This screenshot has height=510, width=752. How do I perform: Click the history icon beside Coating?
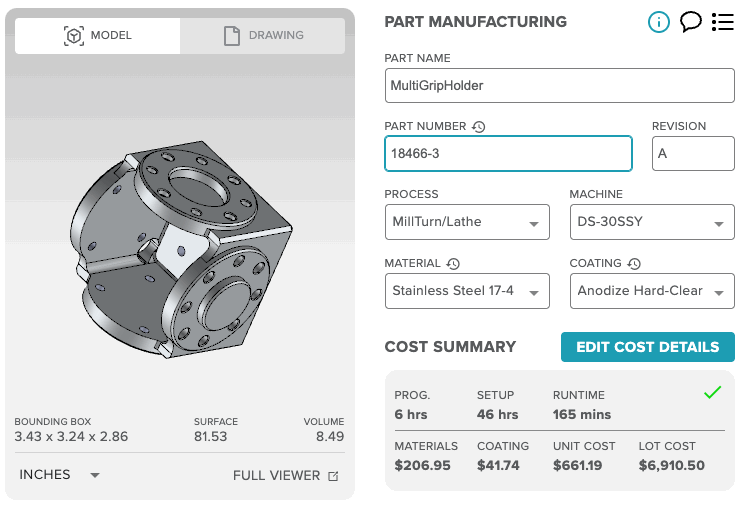634,264
